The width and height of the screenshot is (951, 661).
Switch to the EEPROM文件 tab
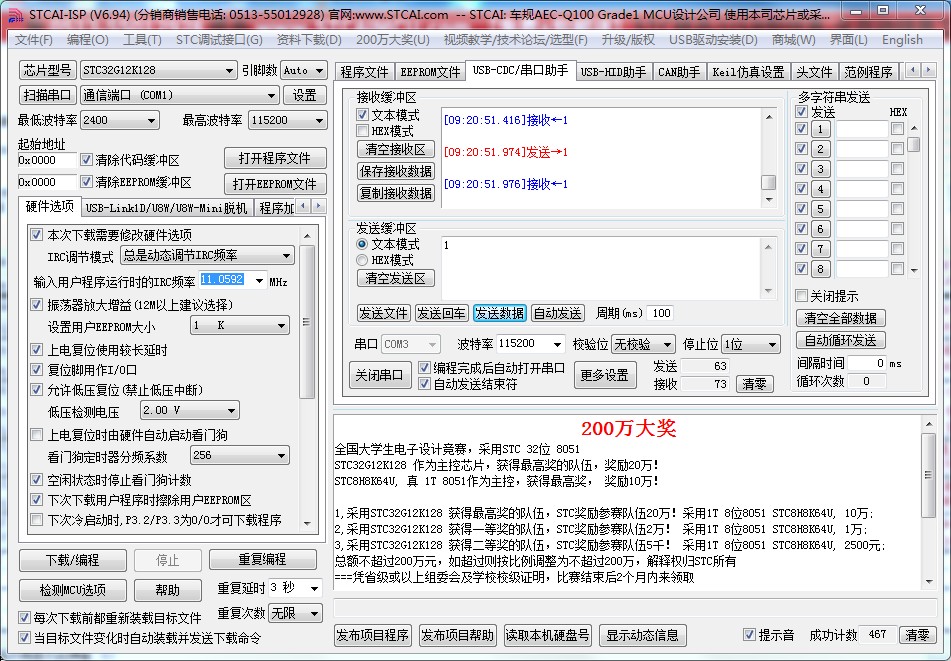click(x=430, y=72)
